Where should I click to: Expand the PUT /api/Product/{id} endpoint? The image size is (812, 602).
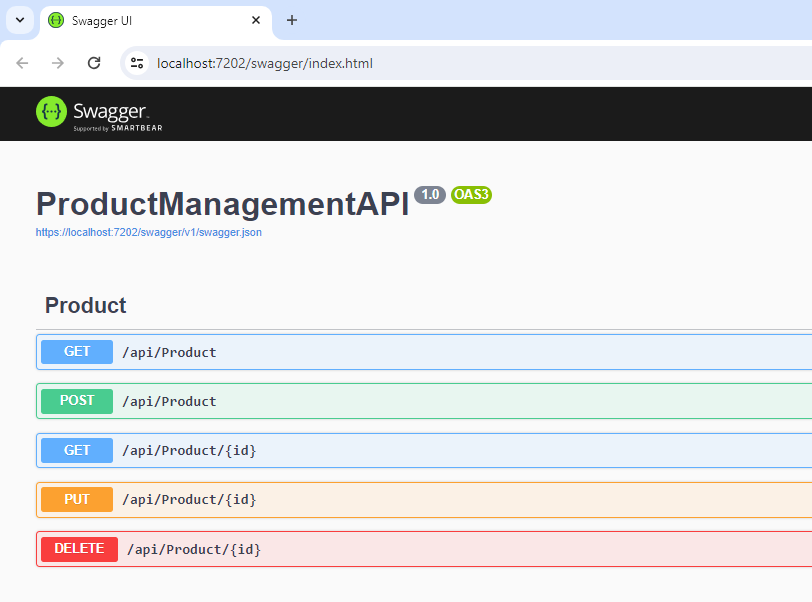click(x=424, y=500)
